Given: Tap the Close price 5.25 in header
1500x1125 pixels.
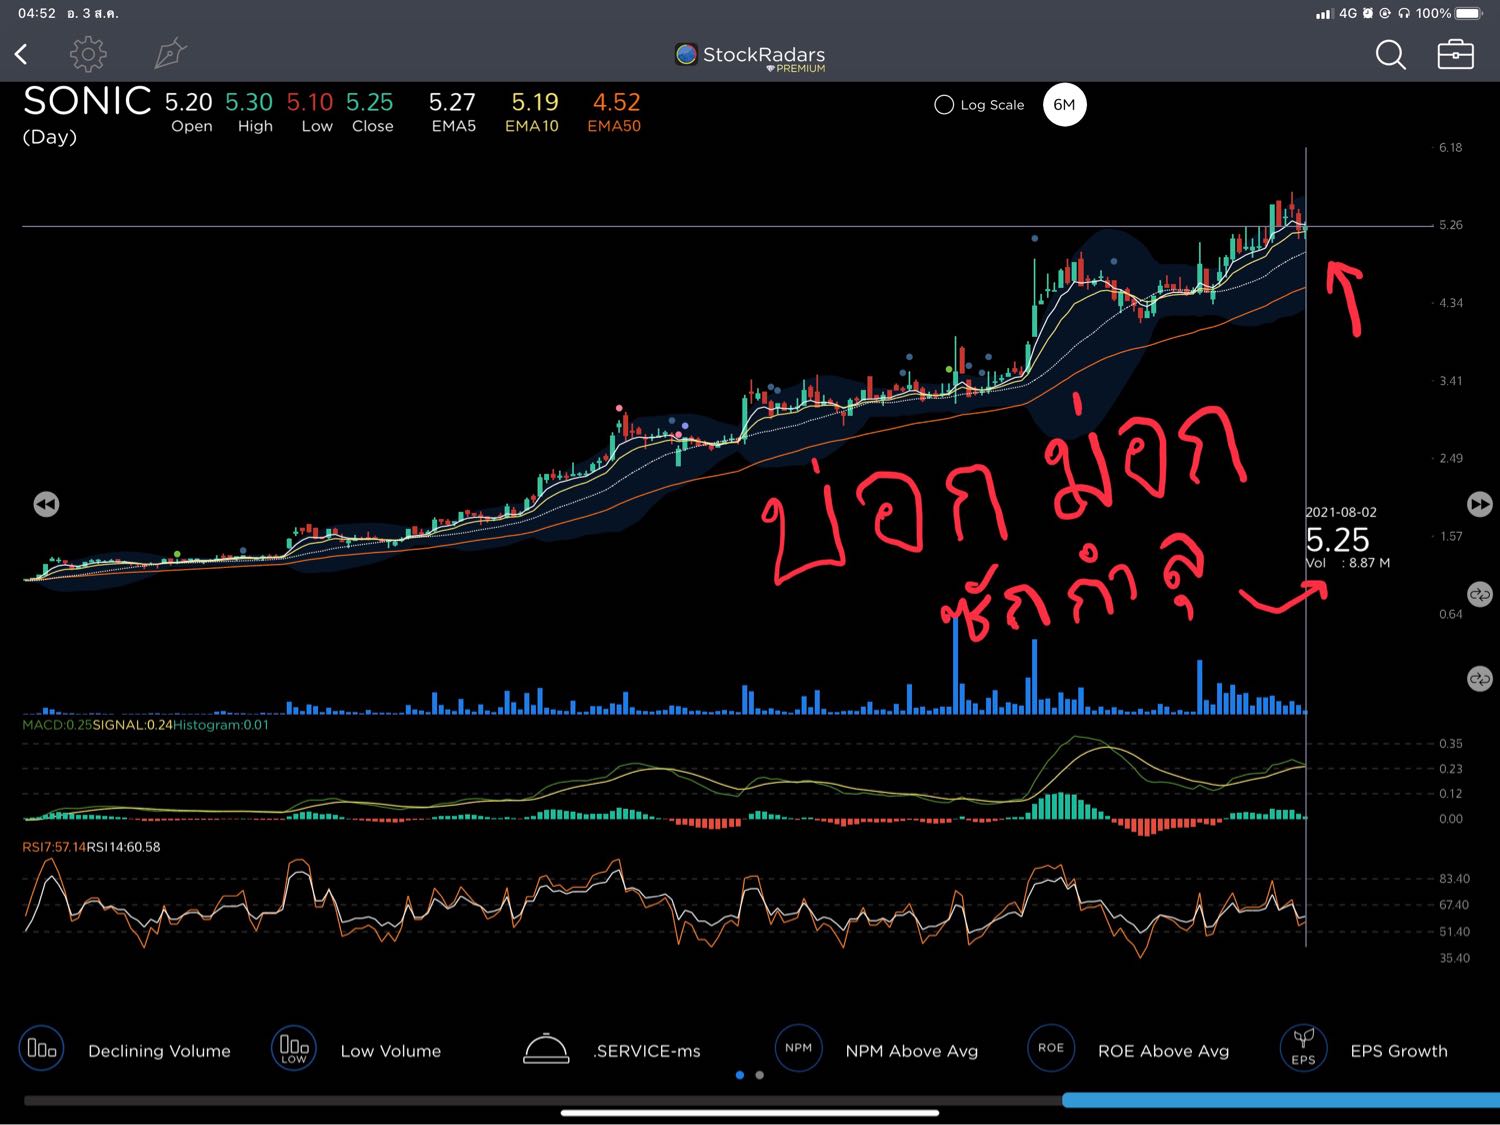Looking at the screenshot, I should pyautogui.click(x=370, y=102).
